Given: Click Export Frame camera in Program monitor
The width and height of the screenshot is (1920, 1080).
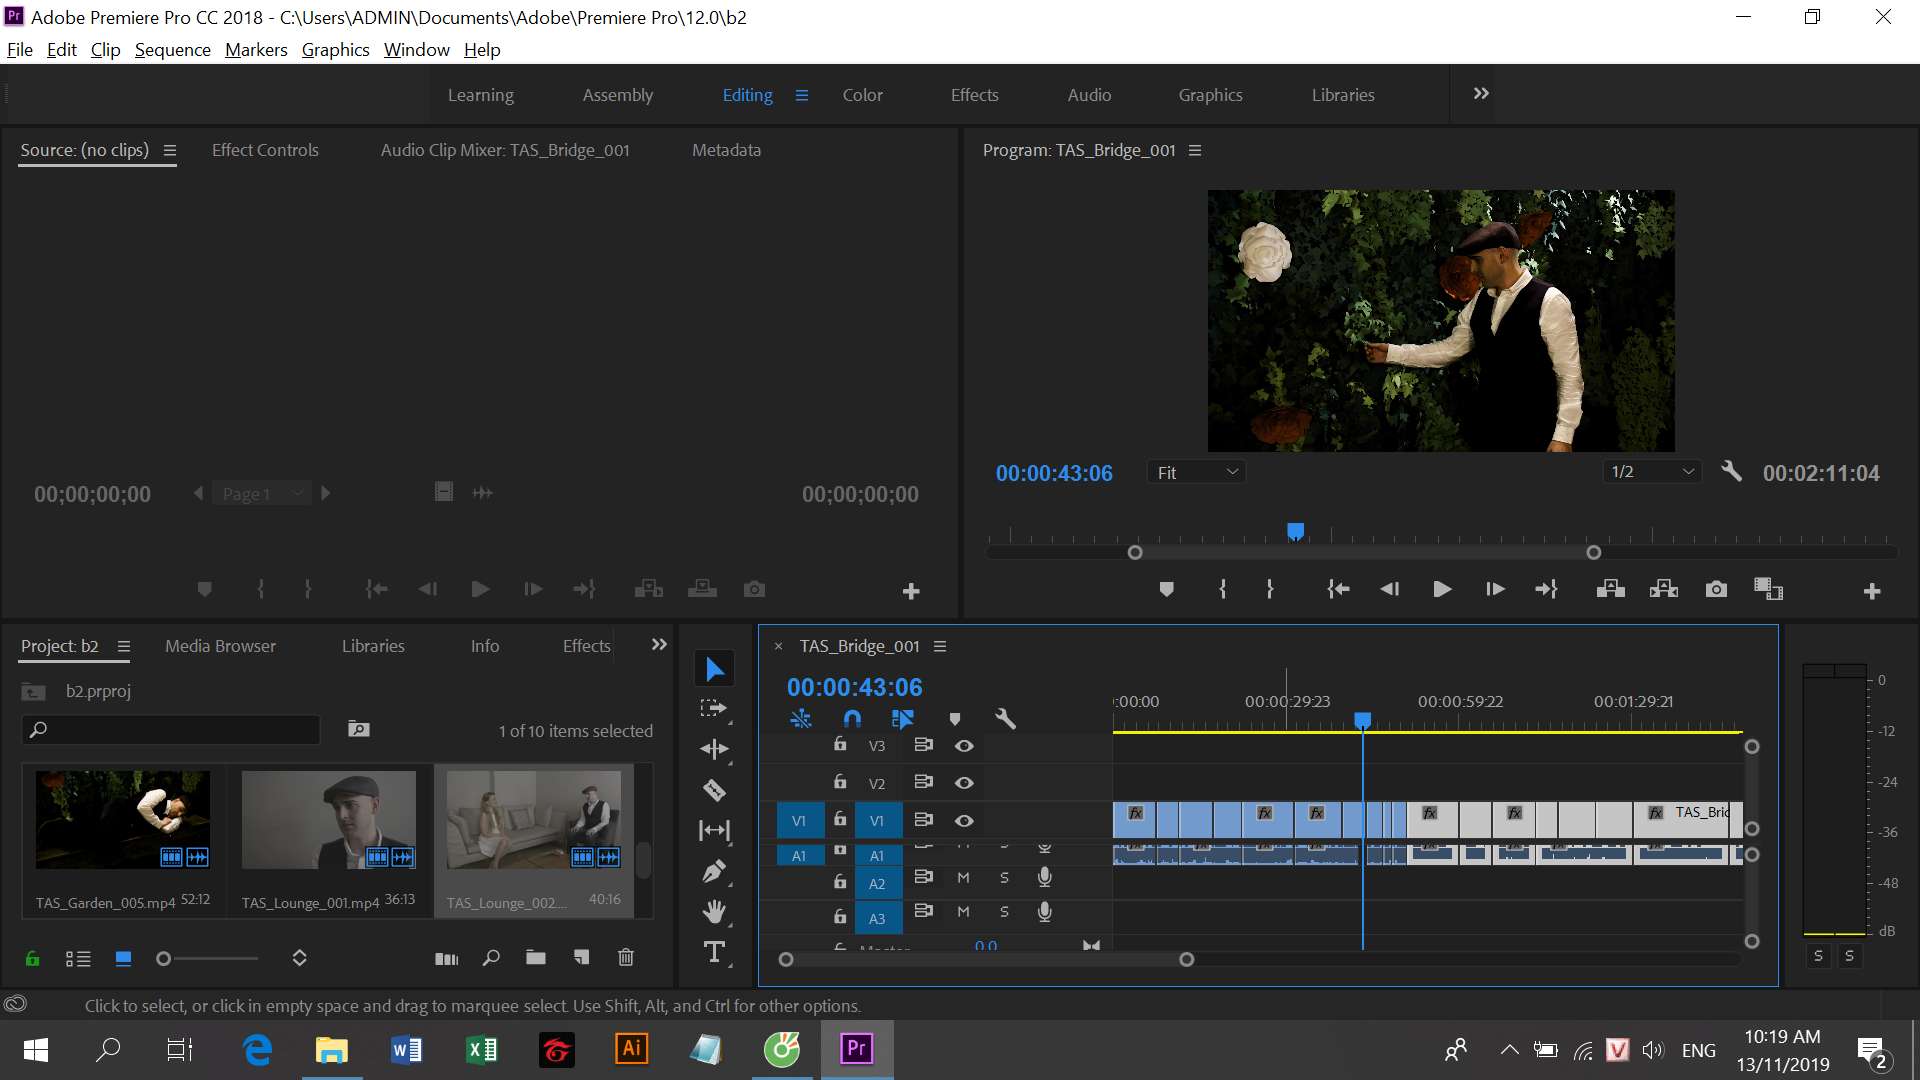Looking at the screenshot, I should tap(1716, 589).
